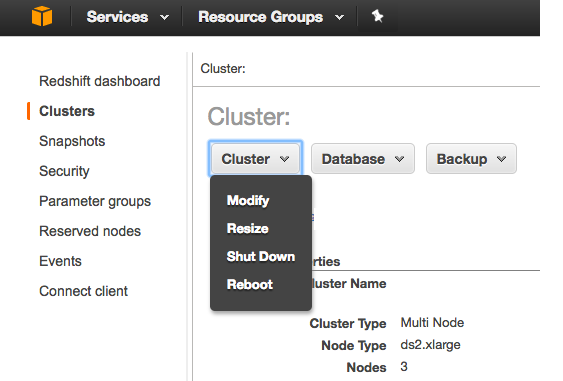The width and height of the screenshot is (563, 381).
Task: Open the Snapshots page
Action: (x=72, y=141)
